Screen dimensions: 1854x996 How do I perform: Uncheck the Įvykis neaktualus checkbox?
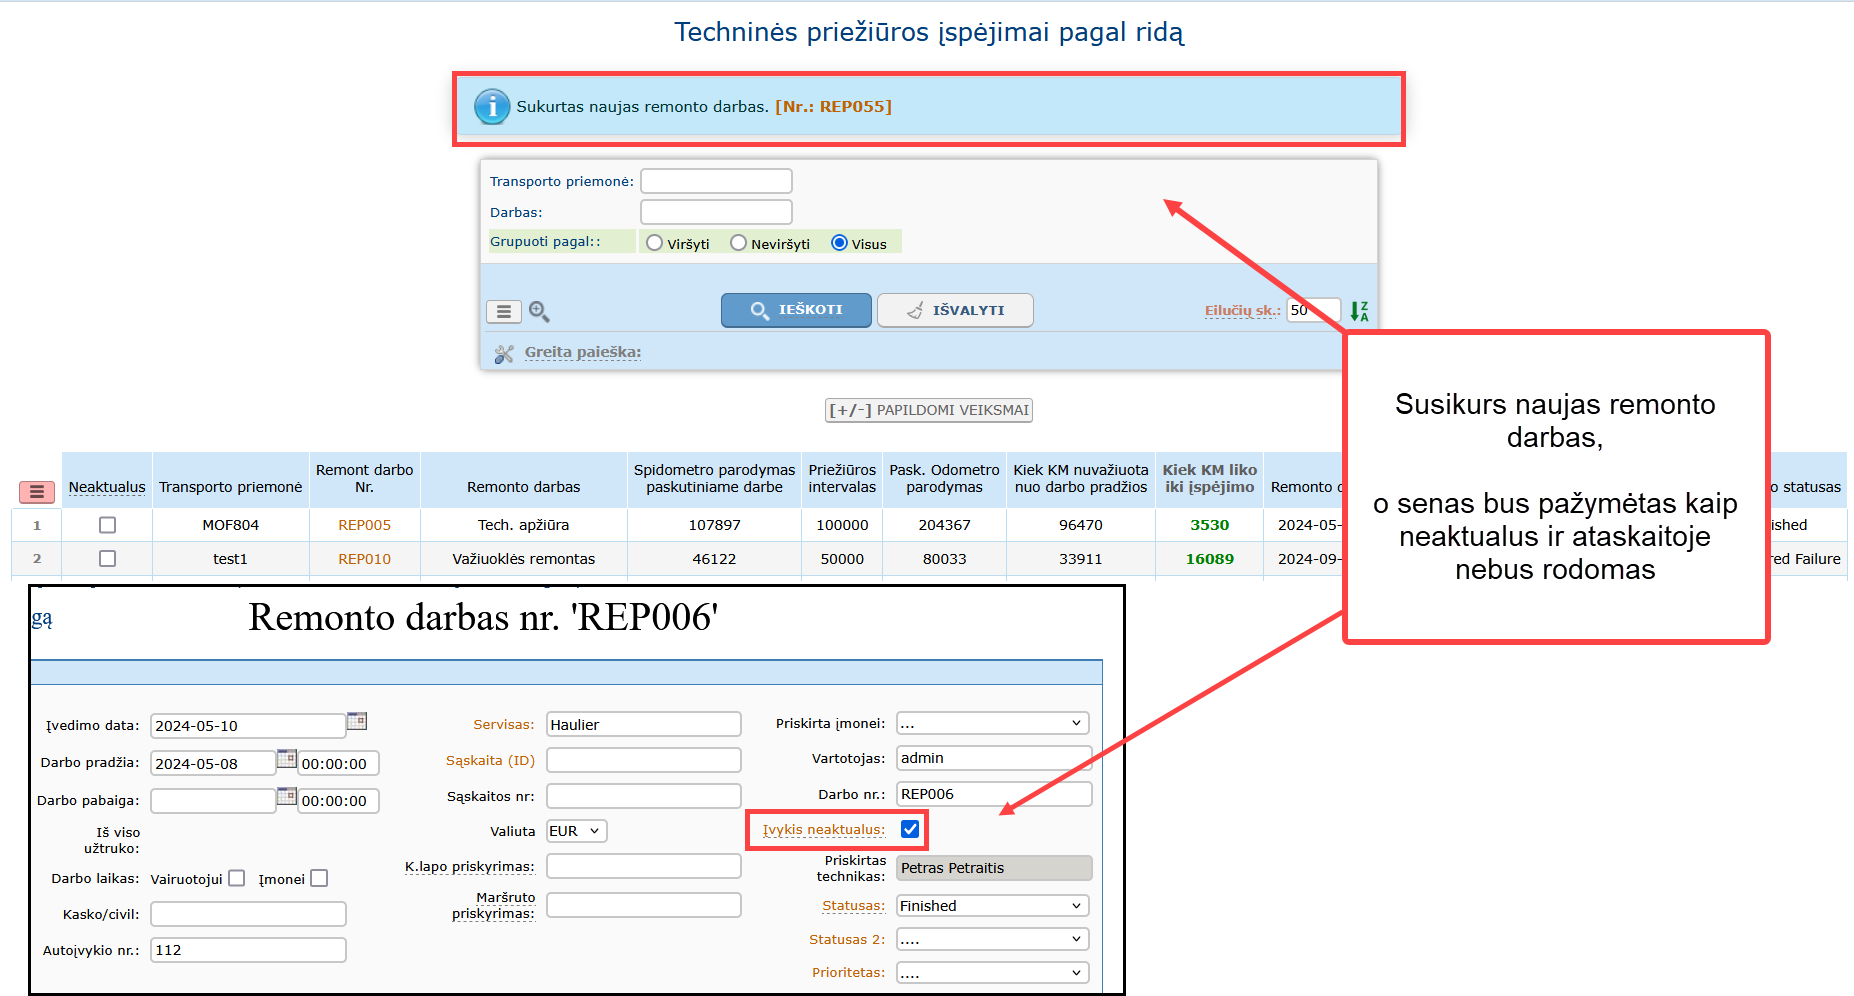910,829
